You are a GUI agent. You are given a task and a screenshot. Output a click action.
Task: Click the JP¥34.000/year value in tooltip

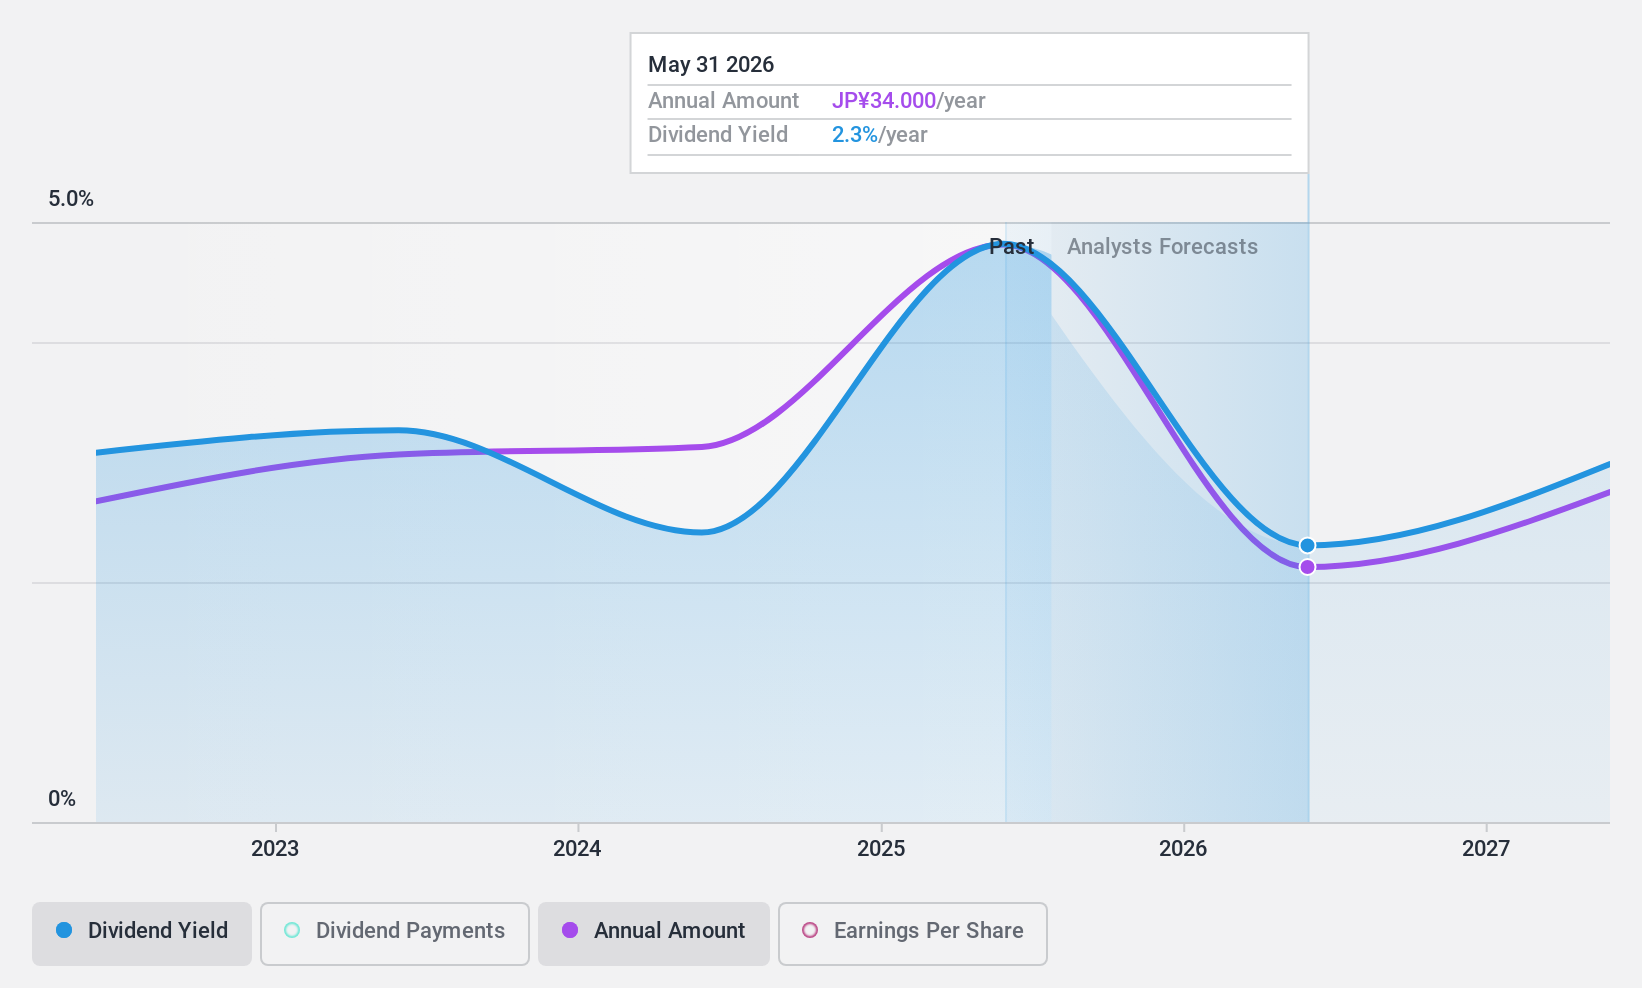click(x=909, y=101)
